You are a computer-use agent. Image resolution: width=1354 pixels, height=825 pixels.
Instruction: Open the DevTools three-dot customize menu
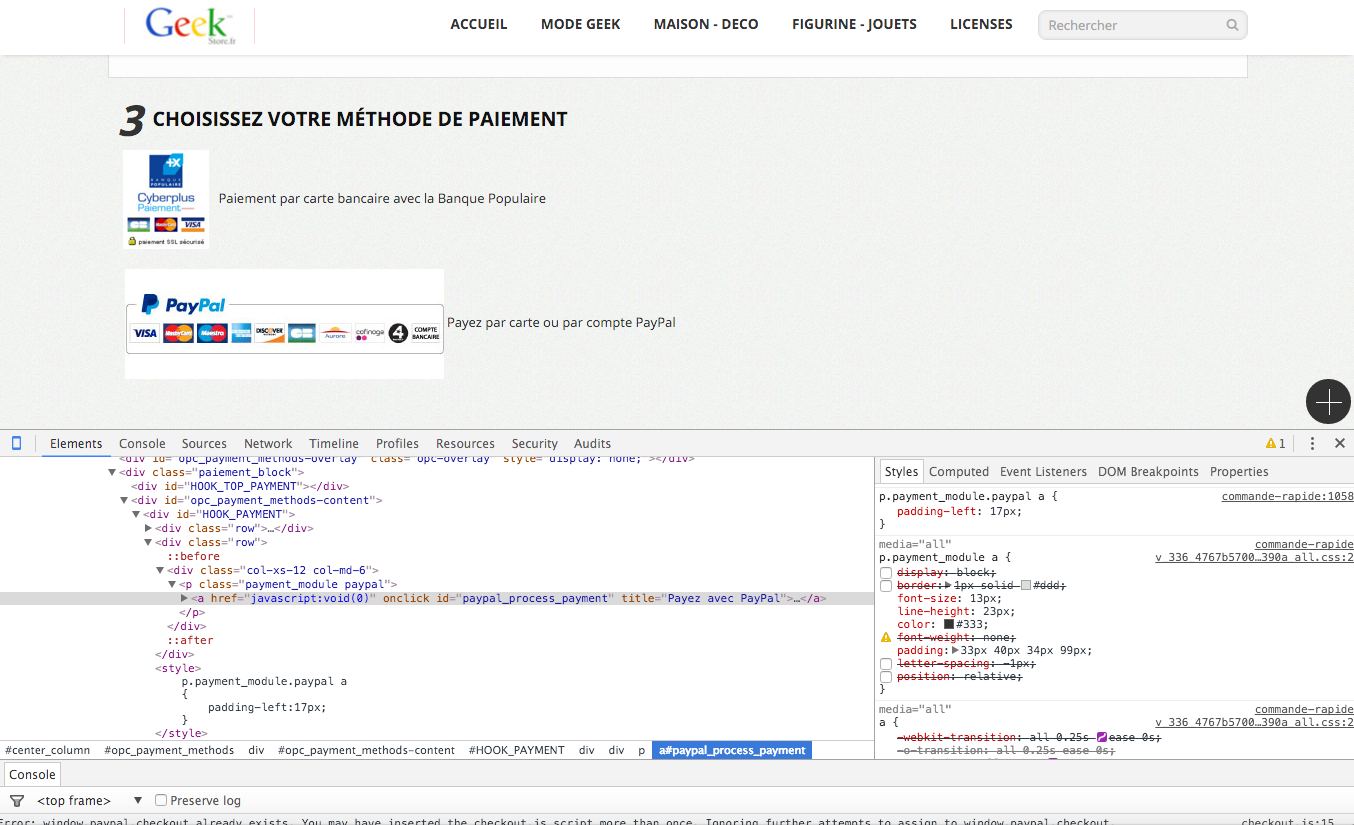pyautogui.click(x=1312, y=443)
